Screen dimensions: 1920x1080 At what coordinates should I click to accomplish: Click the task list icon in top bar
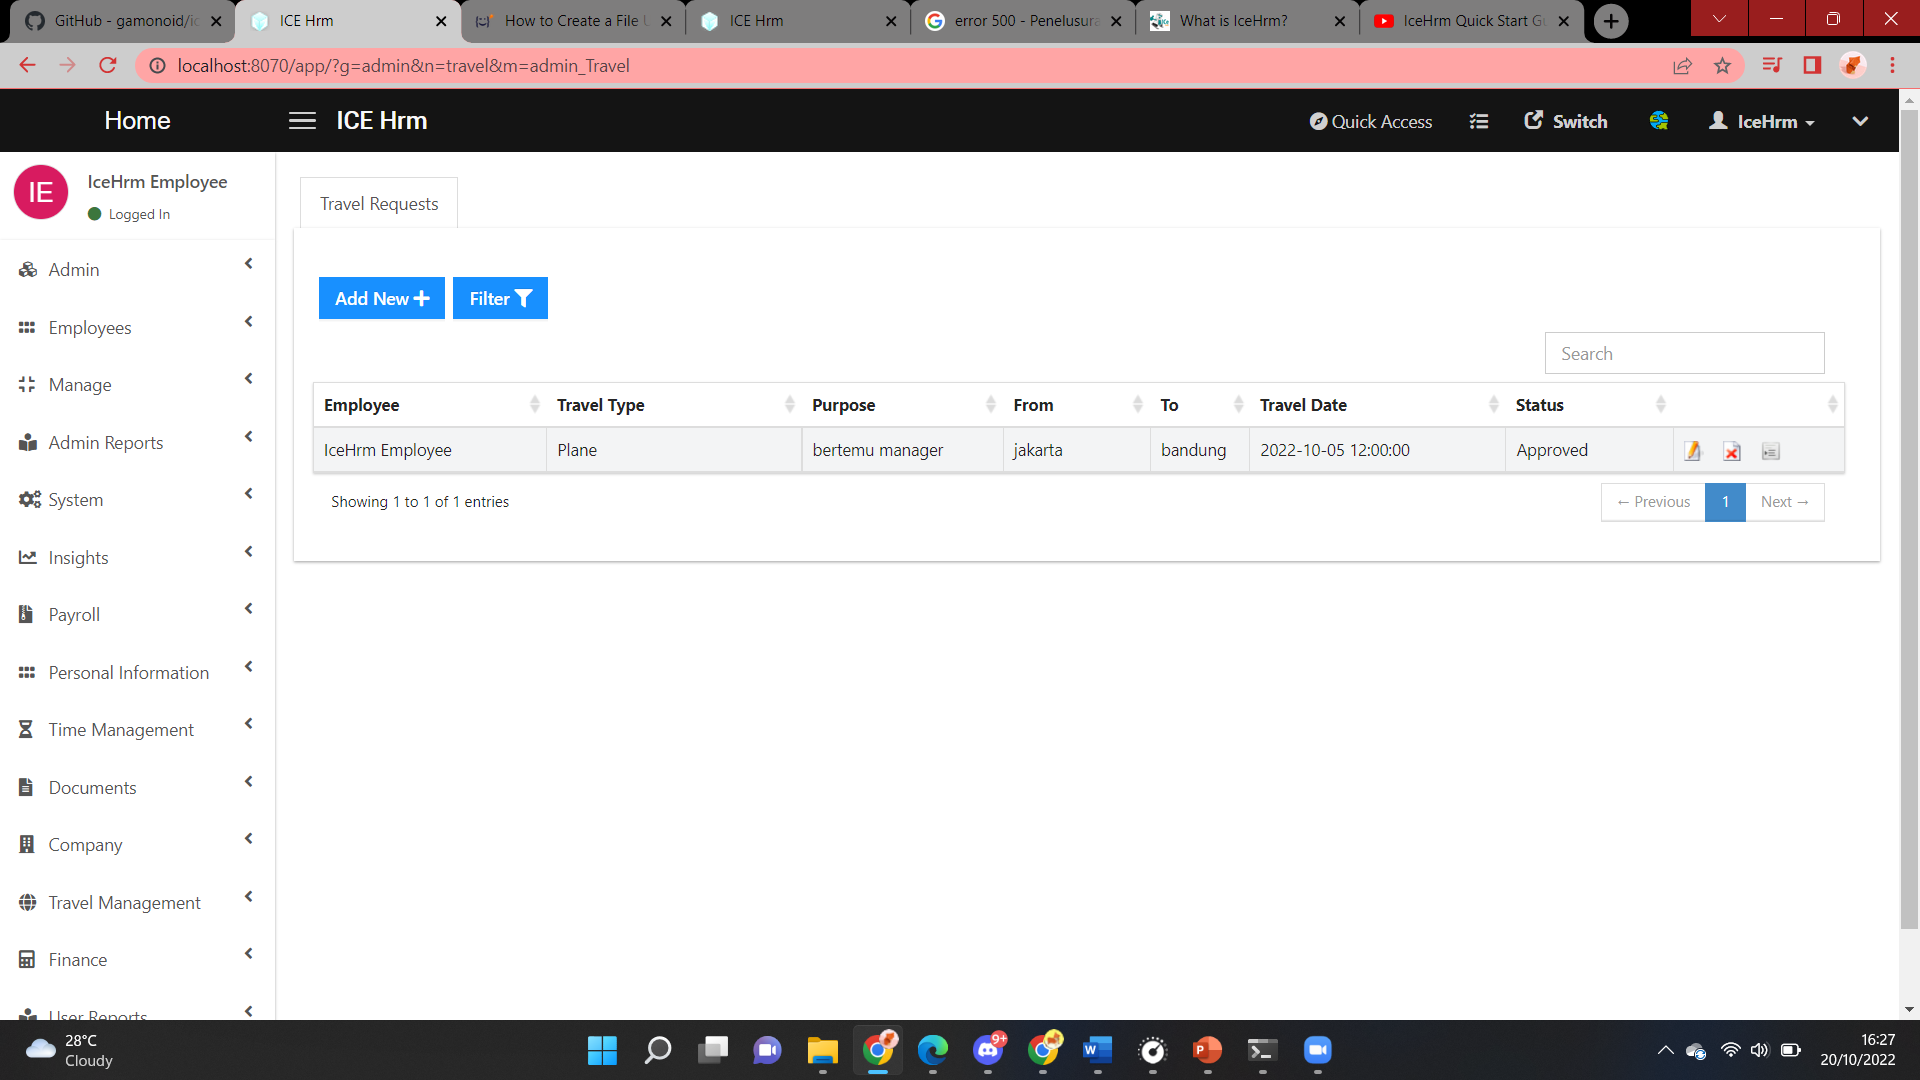[x=1479, y=120]
